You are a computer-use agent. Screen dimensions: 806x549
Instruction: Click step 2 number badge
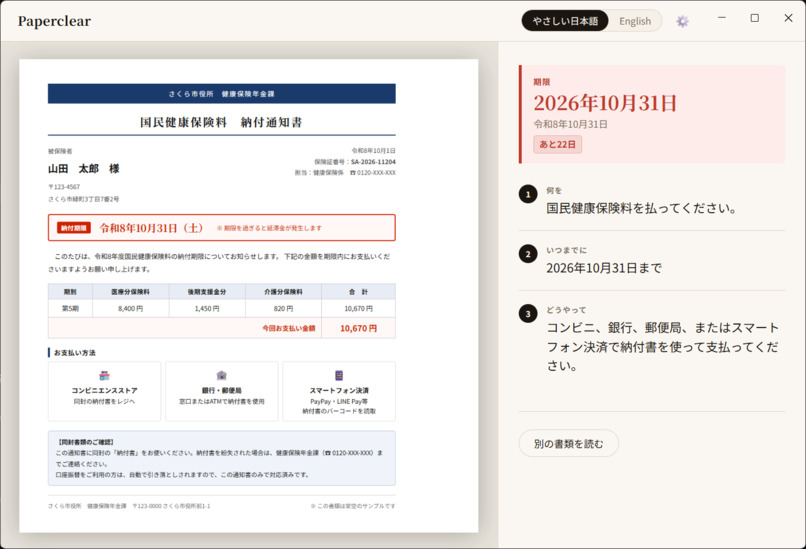[528, 254]
